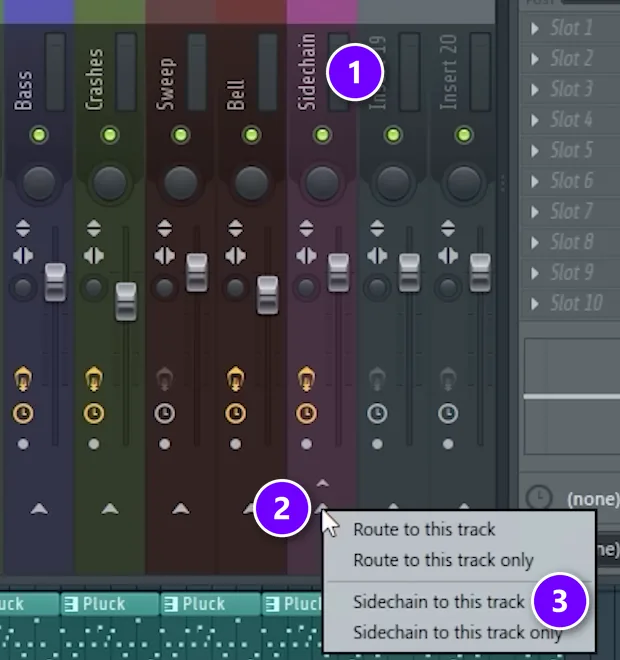Image resolution: width=620 pixels, height=660 pixels.
Task: Click the Bell track volume fader
Action: [x=267, y=295]
